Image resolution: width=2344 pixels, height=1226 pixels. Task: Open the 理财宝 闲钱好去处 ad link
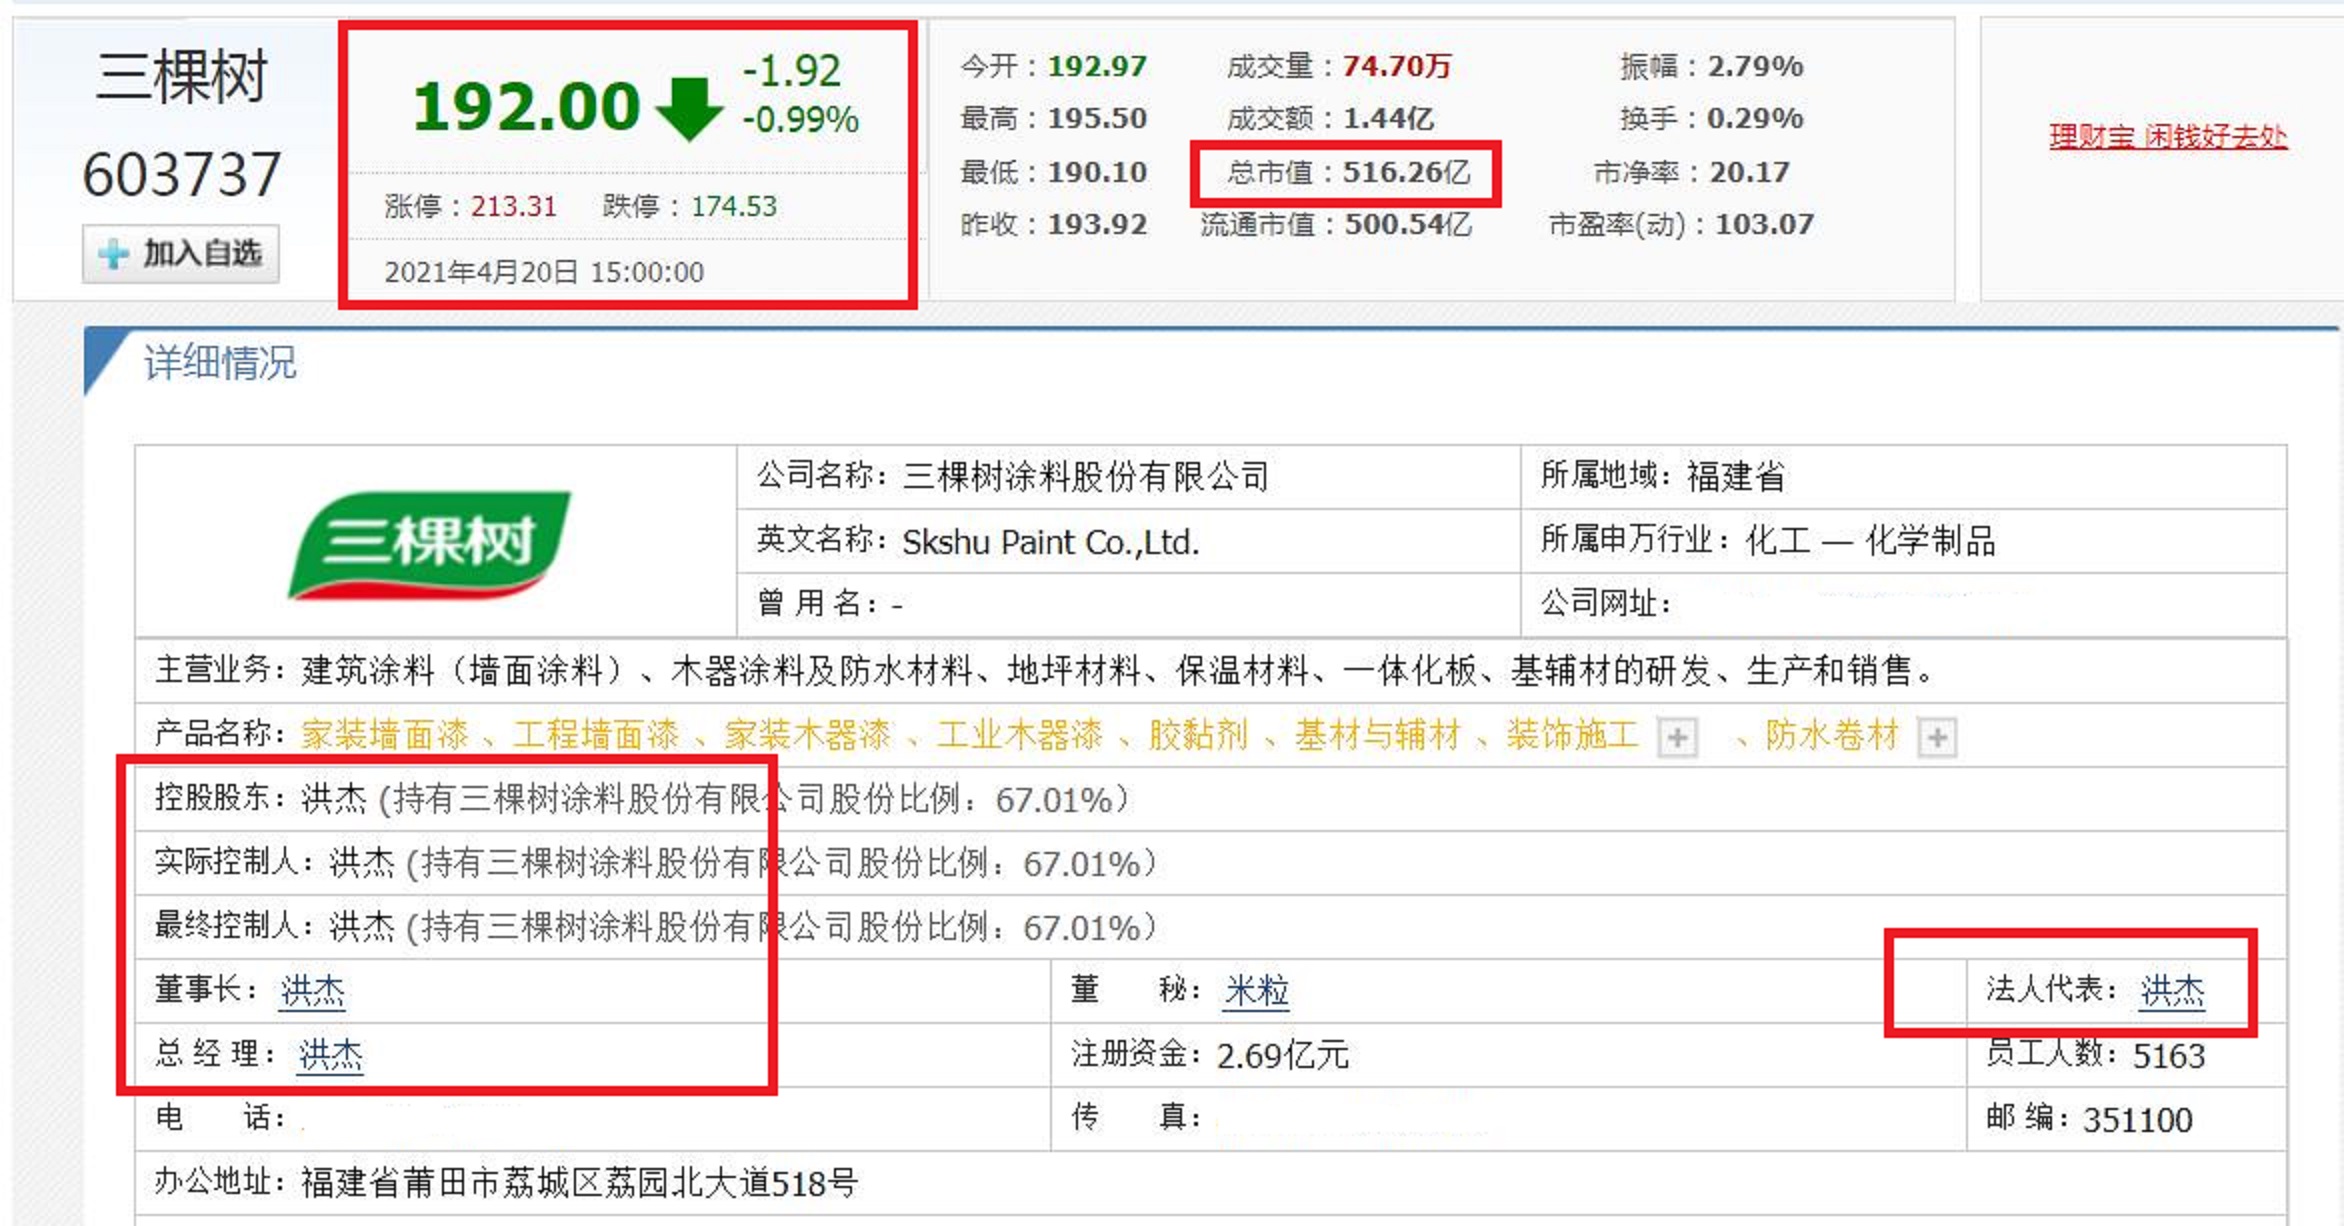click(x=2167, y=136)
